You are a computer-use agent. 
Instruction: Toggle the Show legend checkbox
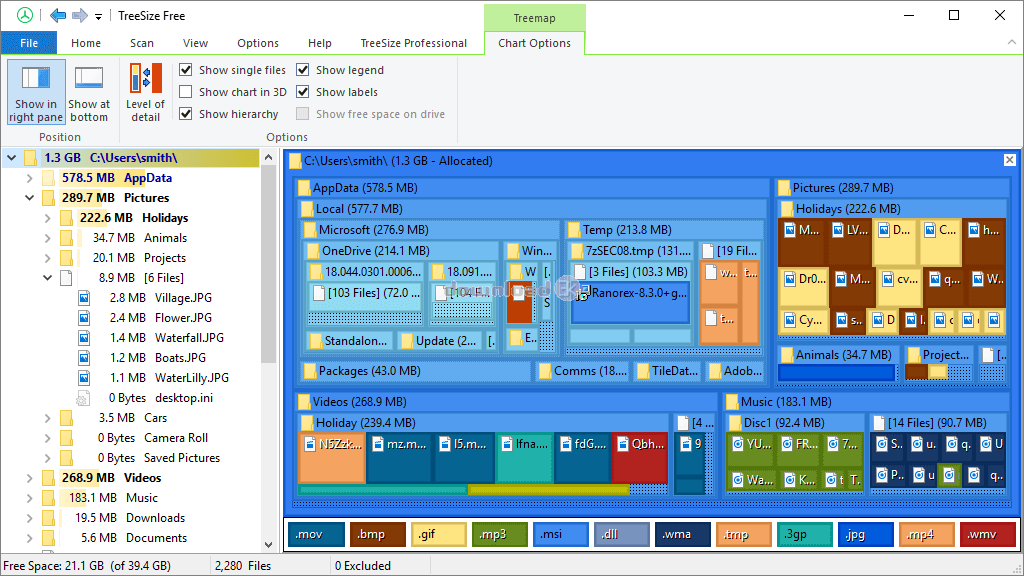point(303,70)
